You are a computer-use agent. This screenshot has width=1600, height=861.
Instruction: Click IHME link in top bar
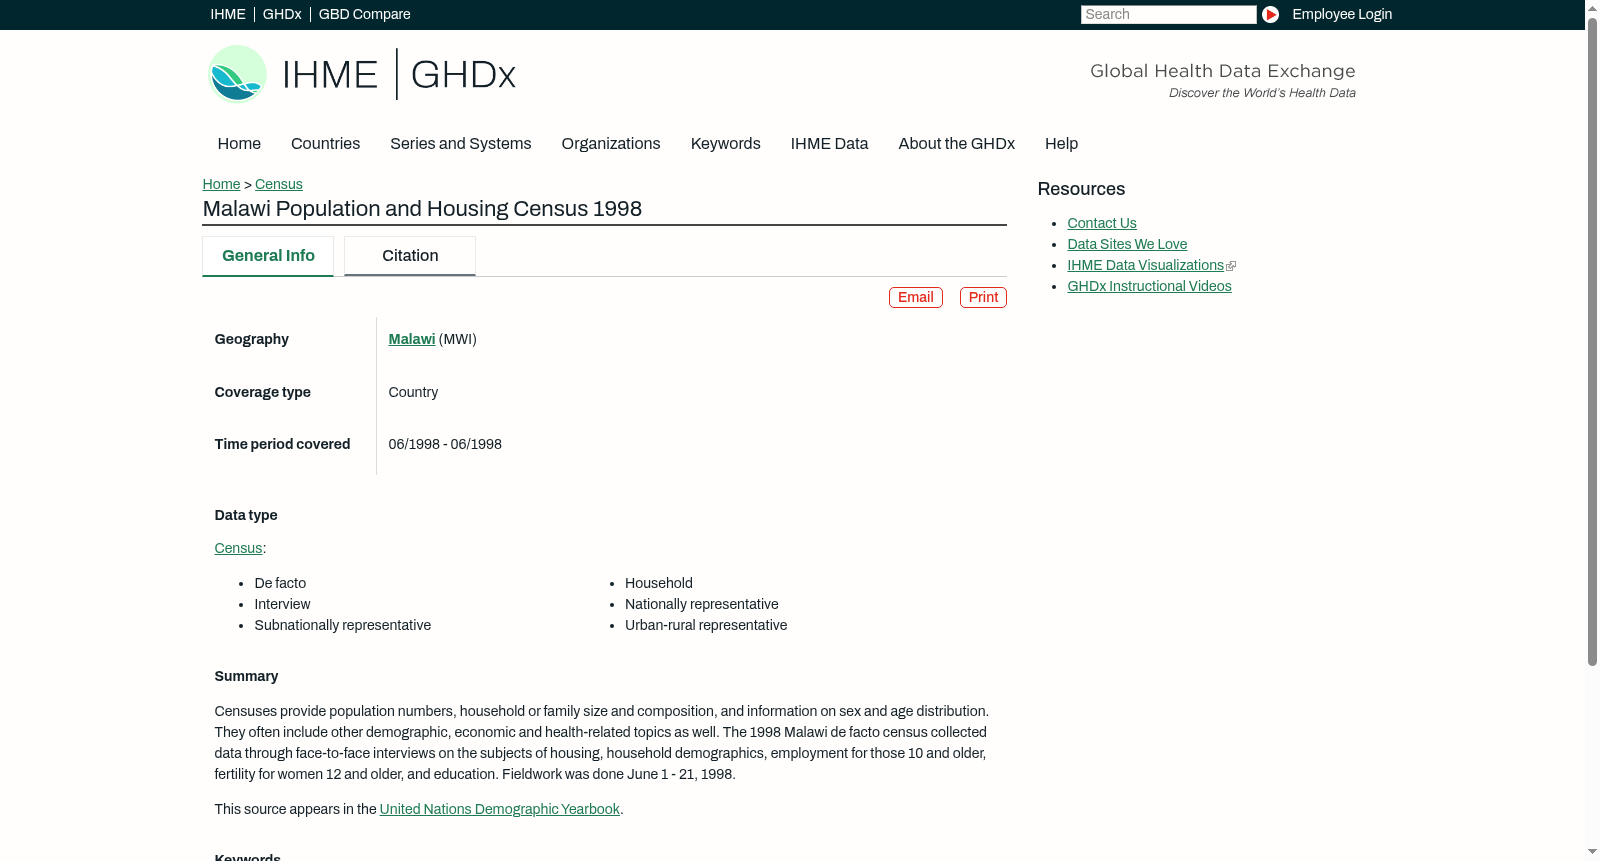click(x=228, y=14)
